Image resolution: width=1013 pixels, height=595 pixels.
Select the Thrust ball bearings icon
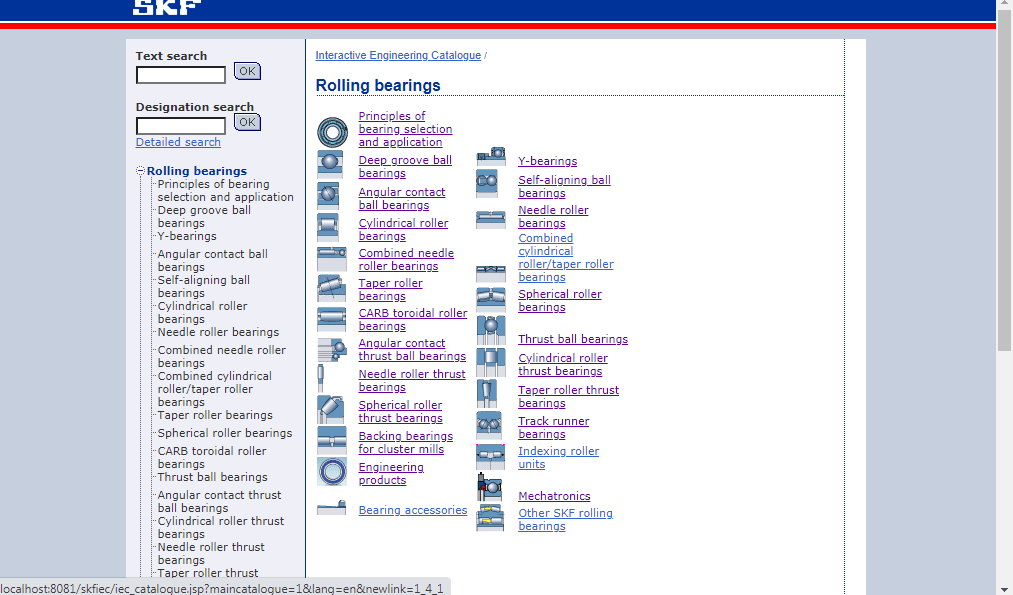(490, 330)
